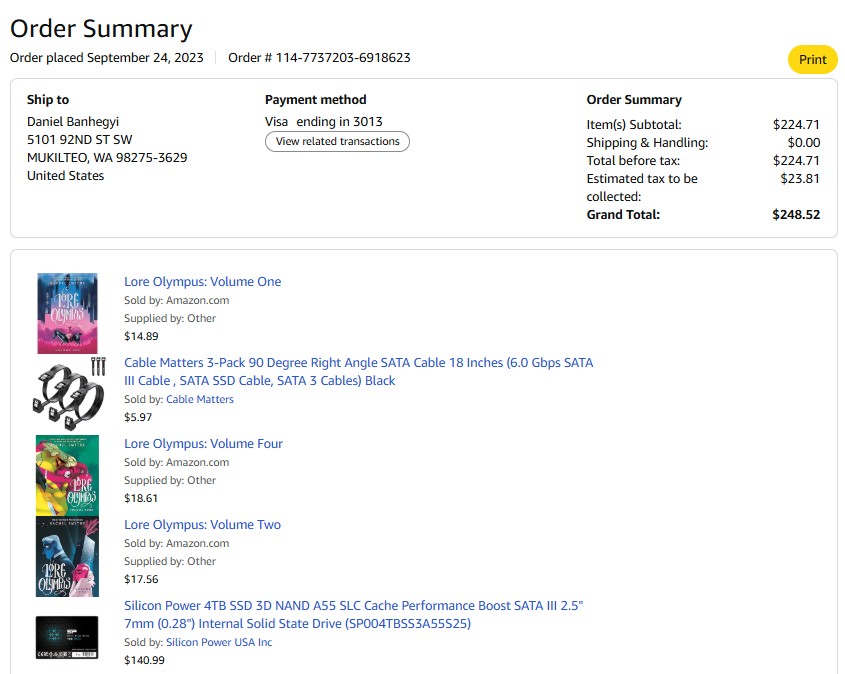Image resolution: width=845 pixels, height=674 pixels.
Task: Visit the Silicon Power USA Inc seller link
Action: pos(219,642)
